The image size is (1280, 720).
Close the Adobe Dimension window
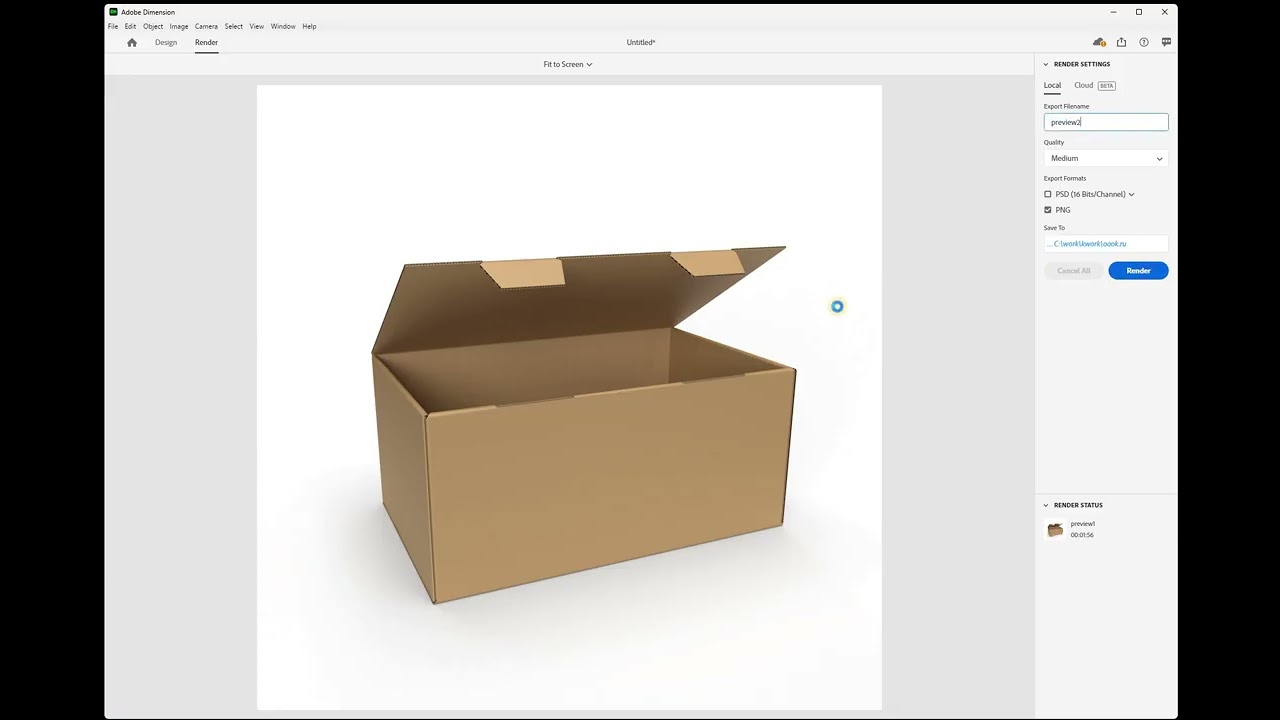[x=1165, y=12]
